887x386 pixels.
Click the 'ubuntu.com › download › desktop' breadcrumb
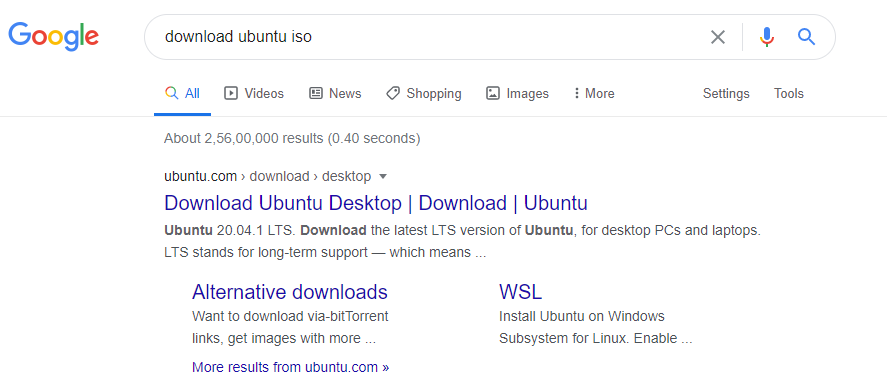click(268, 177)
